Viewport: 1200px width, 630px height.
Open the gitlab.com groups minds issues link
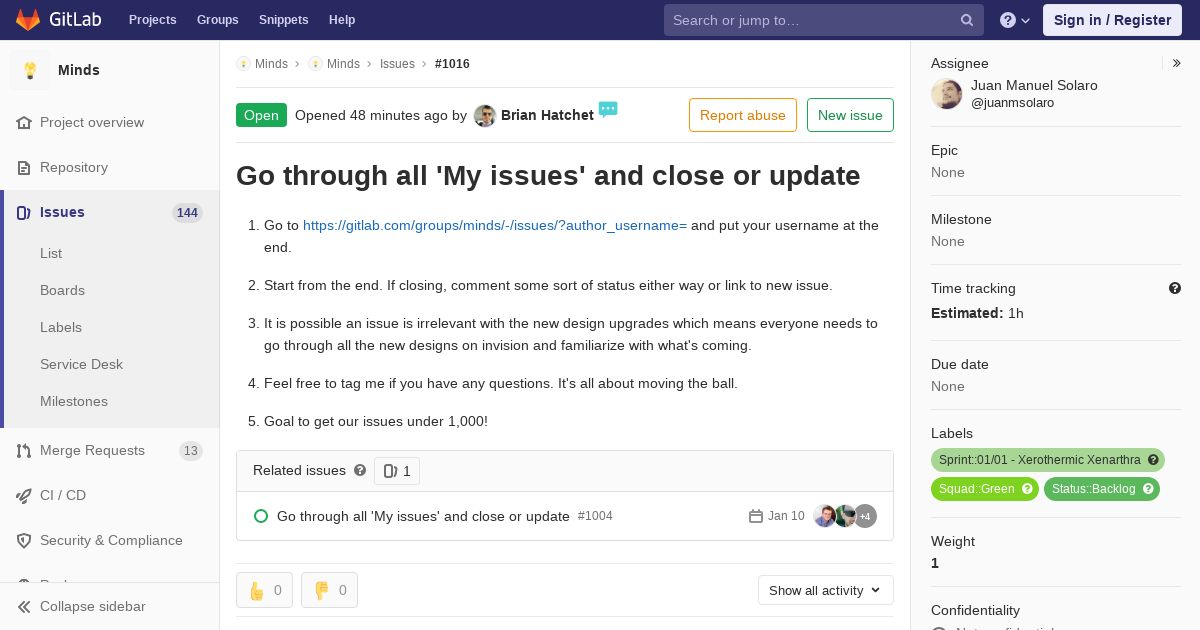[495, 225]
